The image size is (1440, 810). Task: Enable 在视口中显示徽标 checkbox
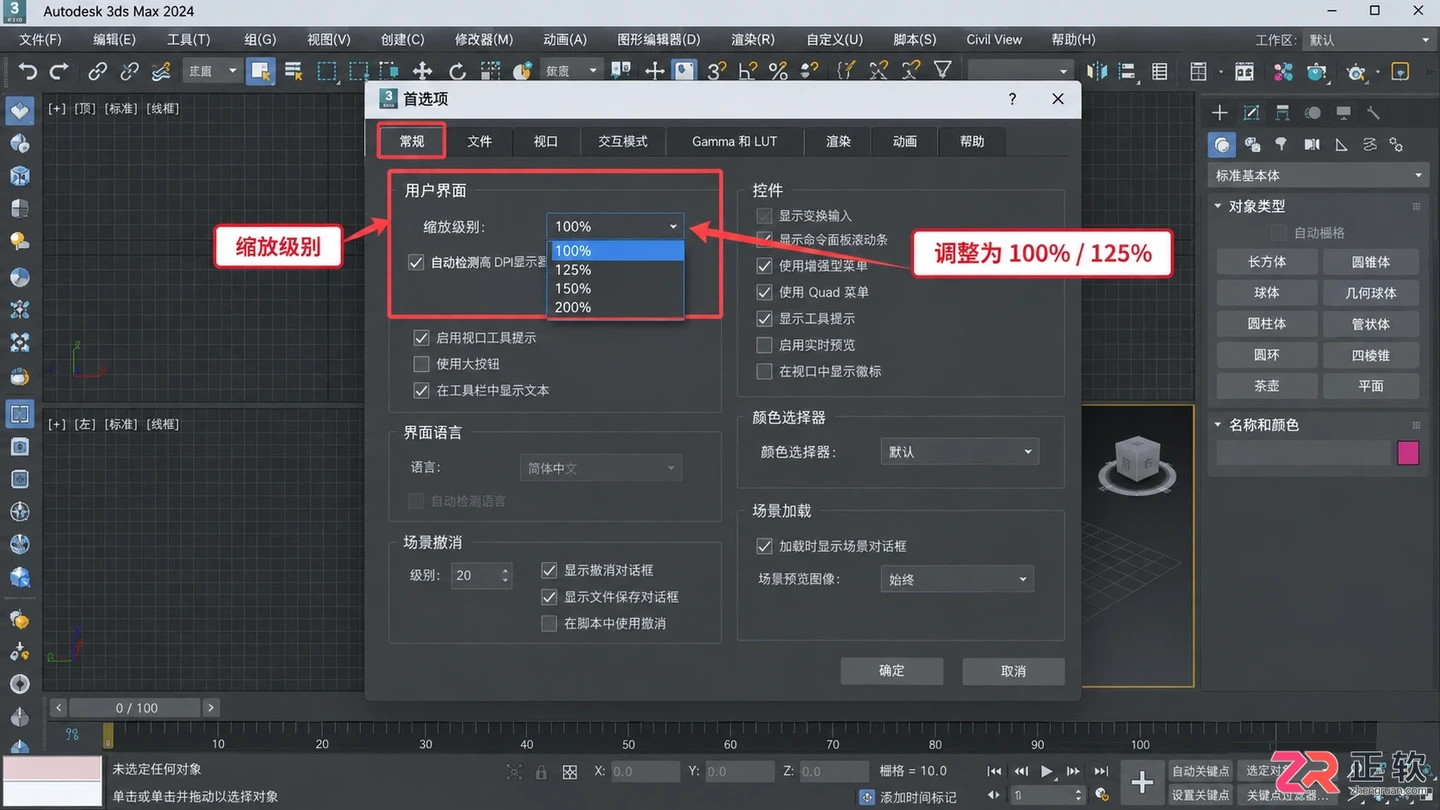[764, 371]
